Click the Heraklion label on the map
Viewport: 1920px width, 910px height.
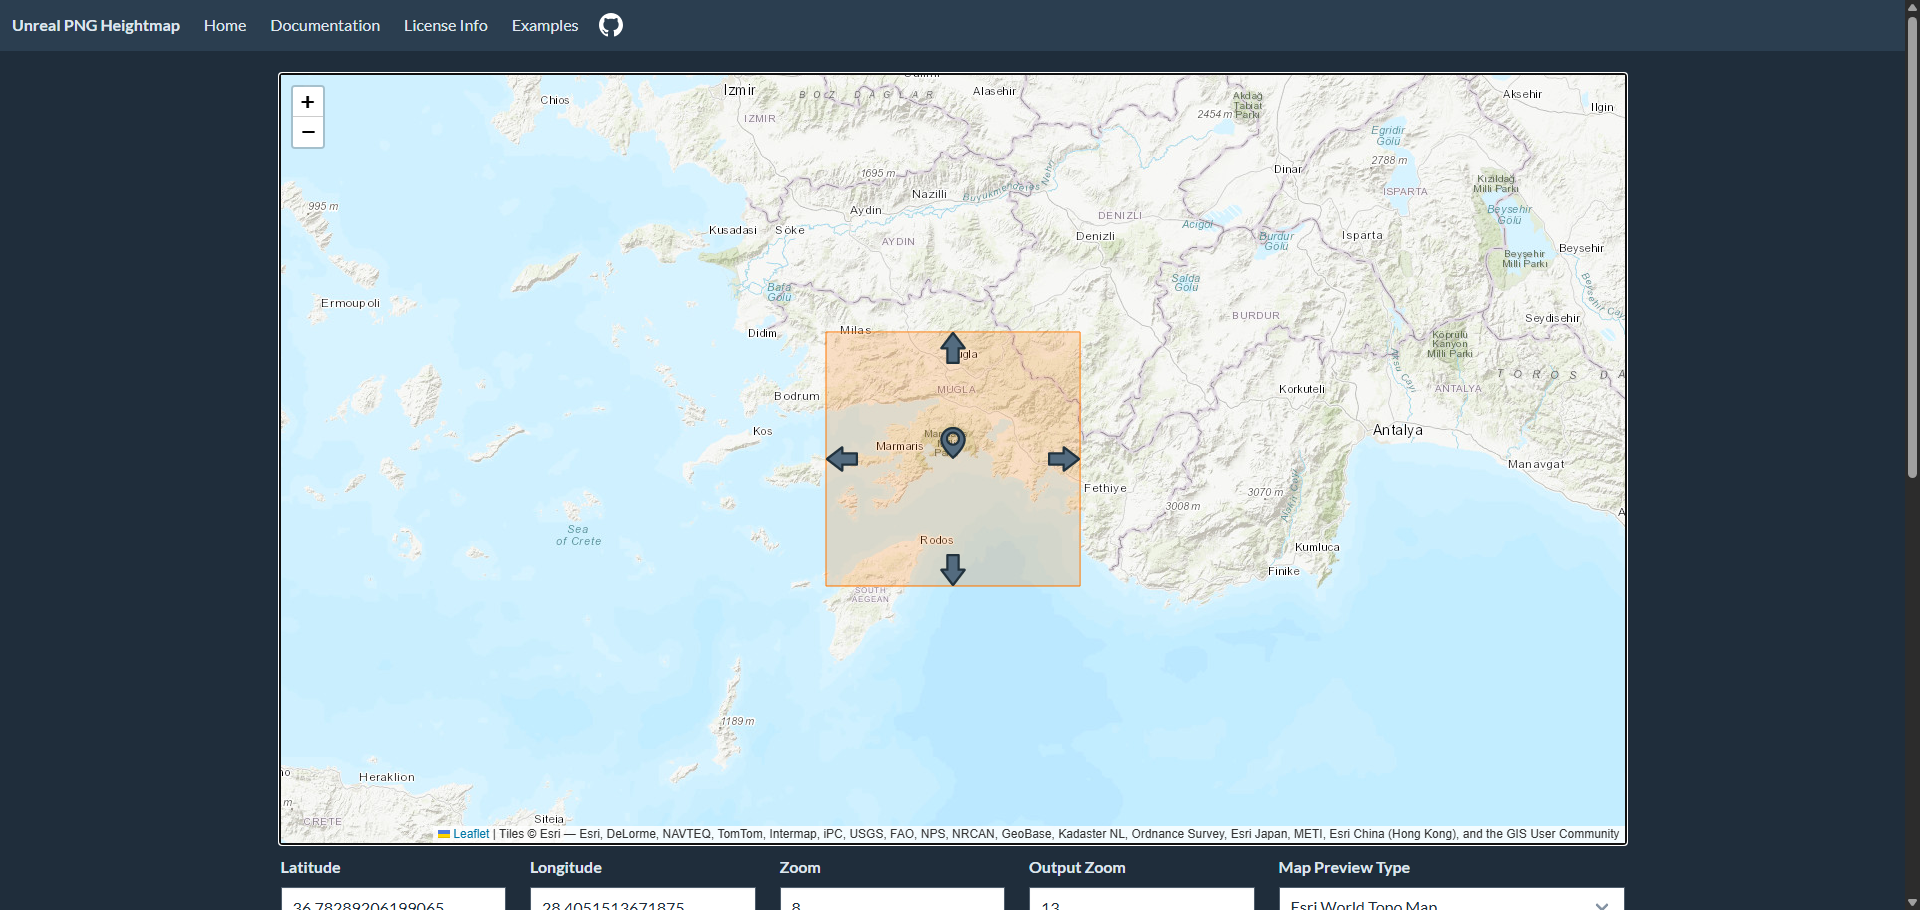pyautogui.click(x=387, y=777)
